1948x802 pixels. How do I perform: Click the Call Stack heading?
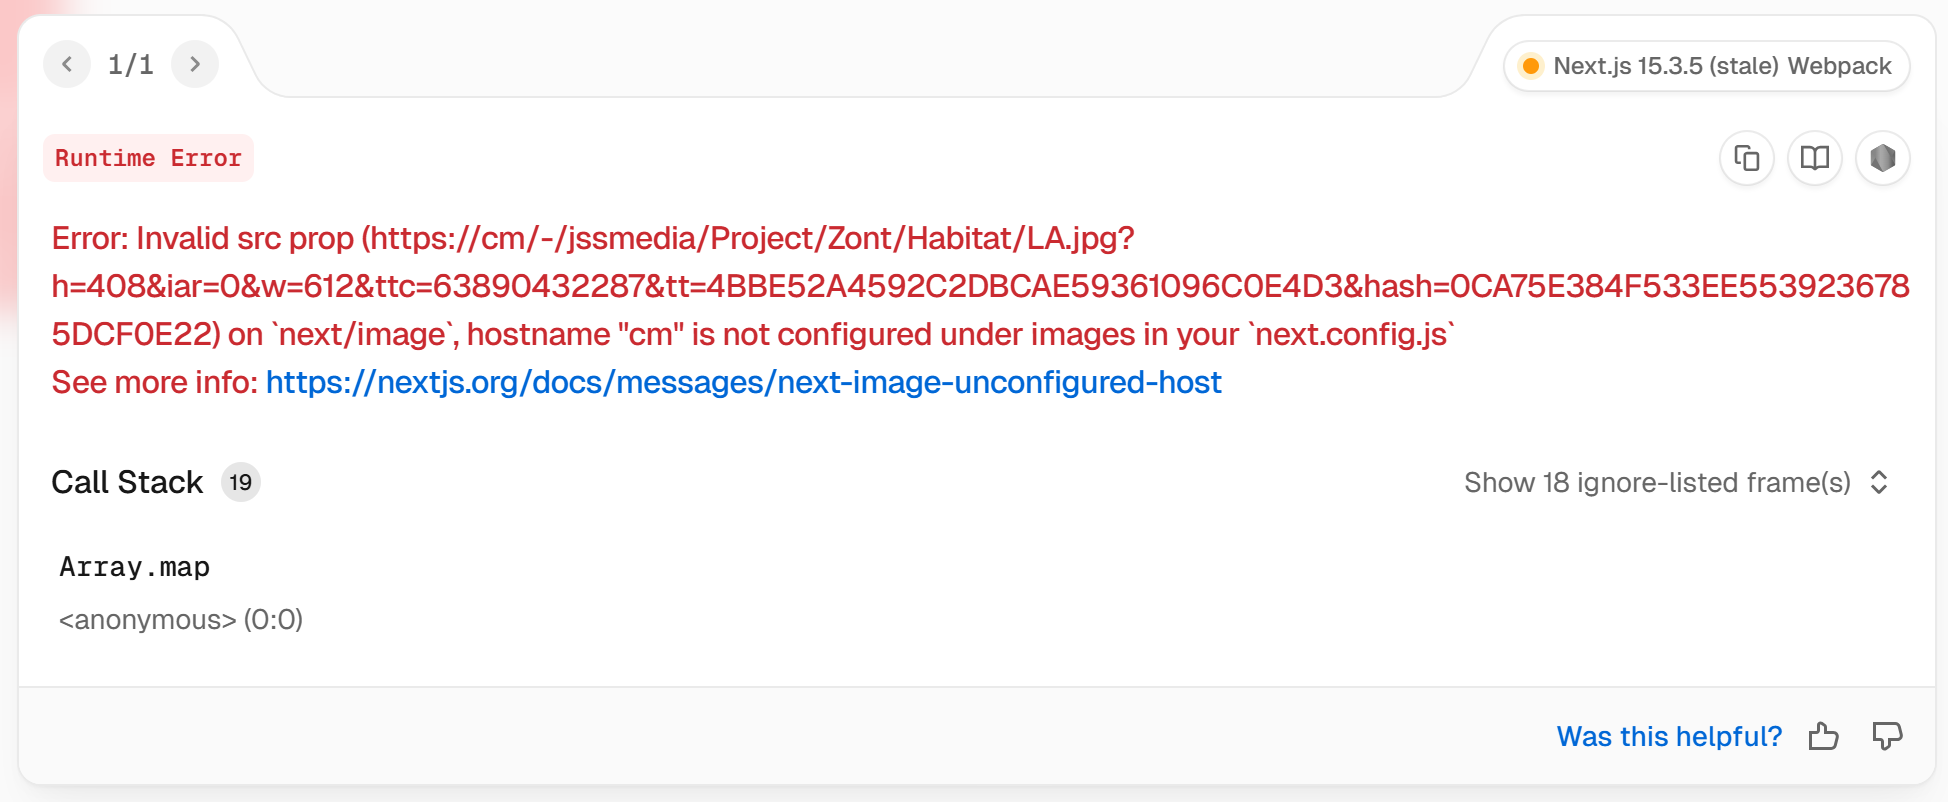tap(127, 482)
